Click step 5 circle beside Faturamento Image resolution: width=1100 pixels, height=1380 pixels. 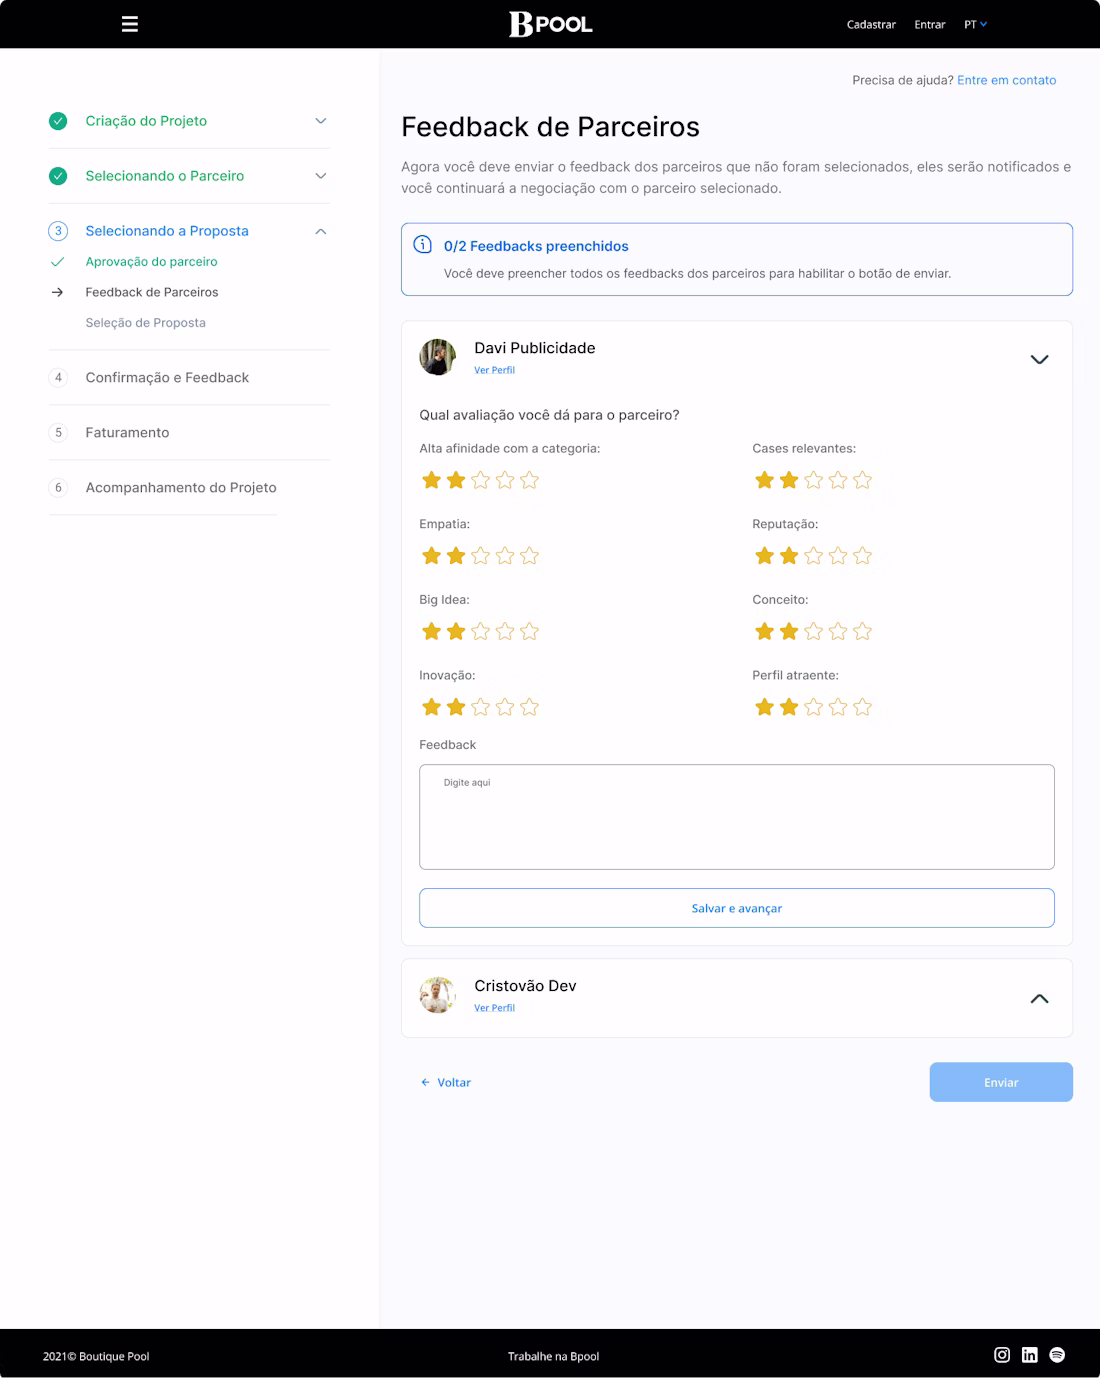pos(58,433)
